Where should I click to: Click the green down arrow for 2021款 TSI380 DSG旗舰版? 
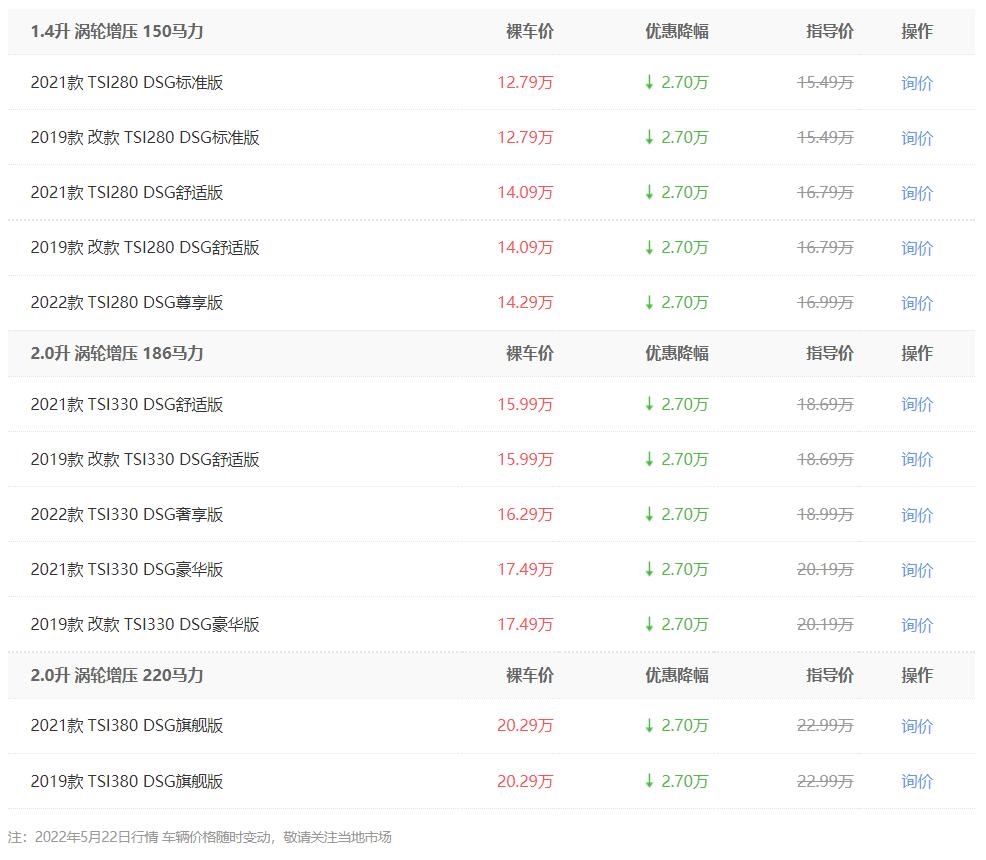[650, 725]
